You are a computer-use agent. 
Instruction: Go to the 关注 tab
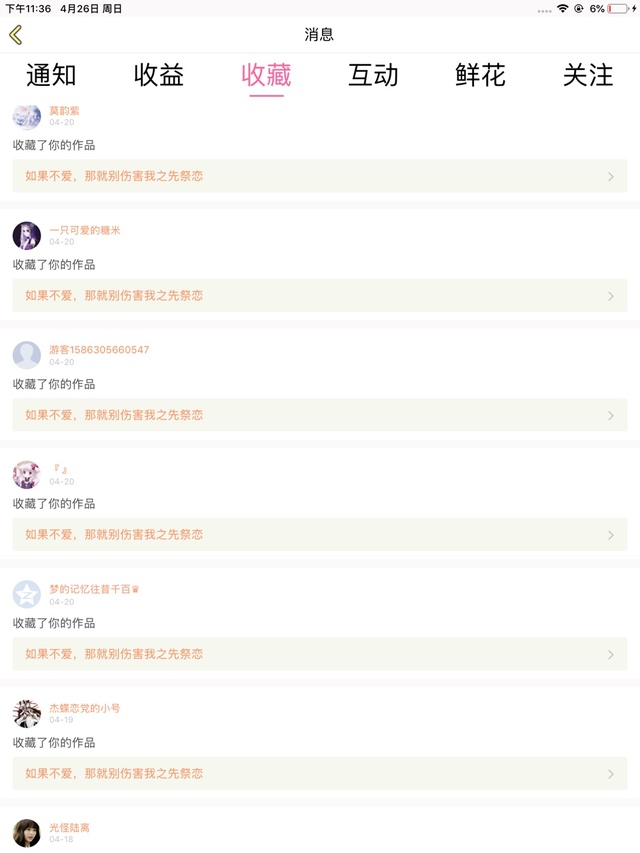click(x=588, y=75)
